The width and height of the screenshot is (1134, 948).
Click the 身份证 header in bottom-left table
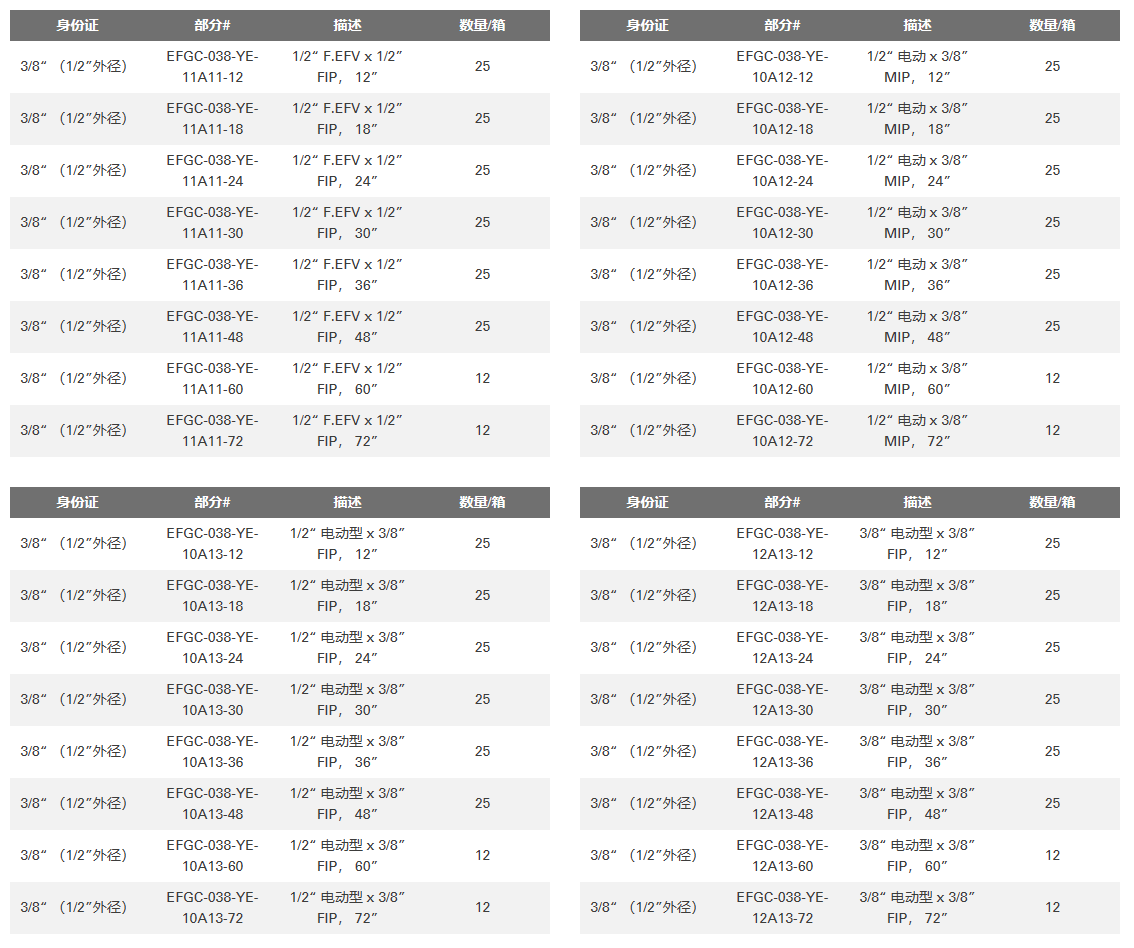77,502
